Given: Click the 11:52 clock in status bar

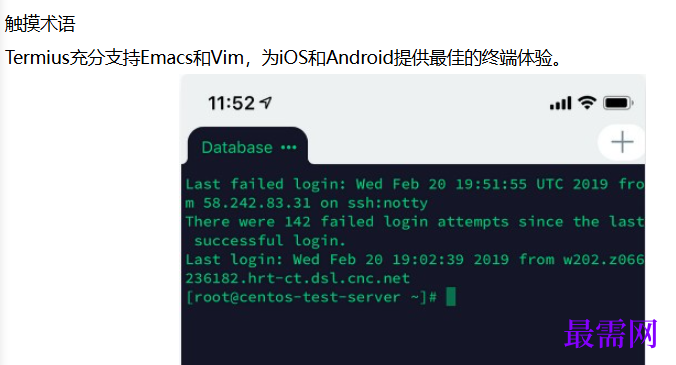Looking at the screenshot, I should coord(232,103).
